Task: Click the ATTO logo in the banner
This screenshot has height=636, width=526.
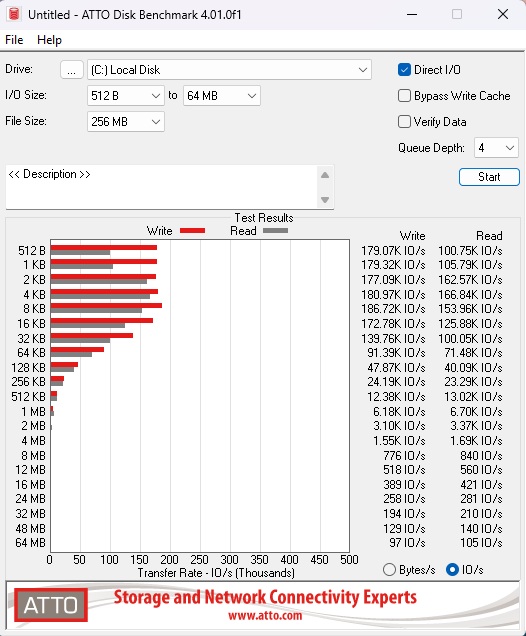Action: (51, 605)
